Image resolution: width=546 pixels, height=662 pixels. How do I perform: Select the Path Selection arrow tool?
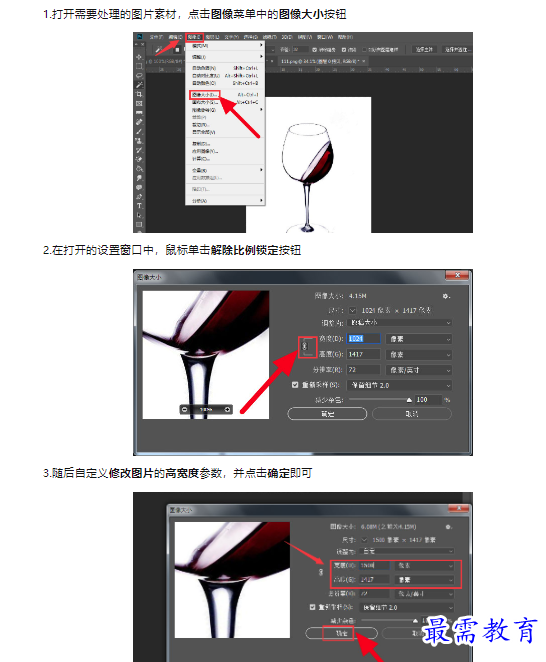pyautogui.click(x=139, y=215)
